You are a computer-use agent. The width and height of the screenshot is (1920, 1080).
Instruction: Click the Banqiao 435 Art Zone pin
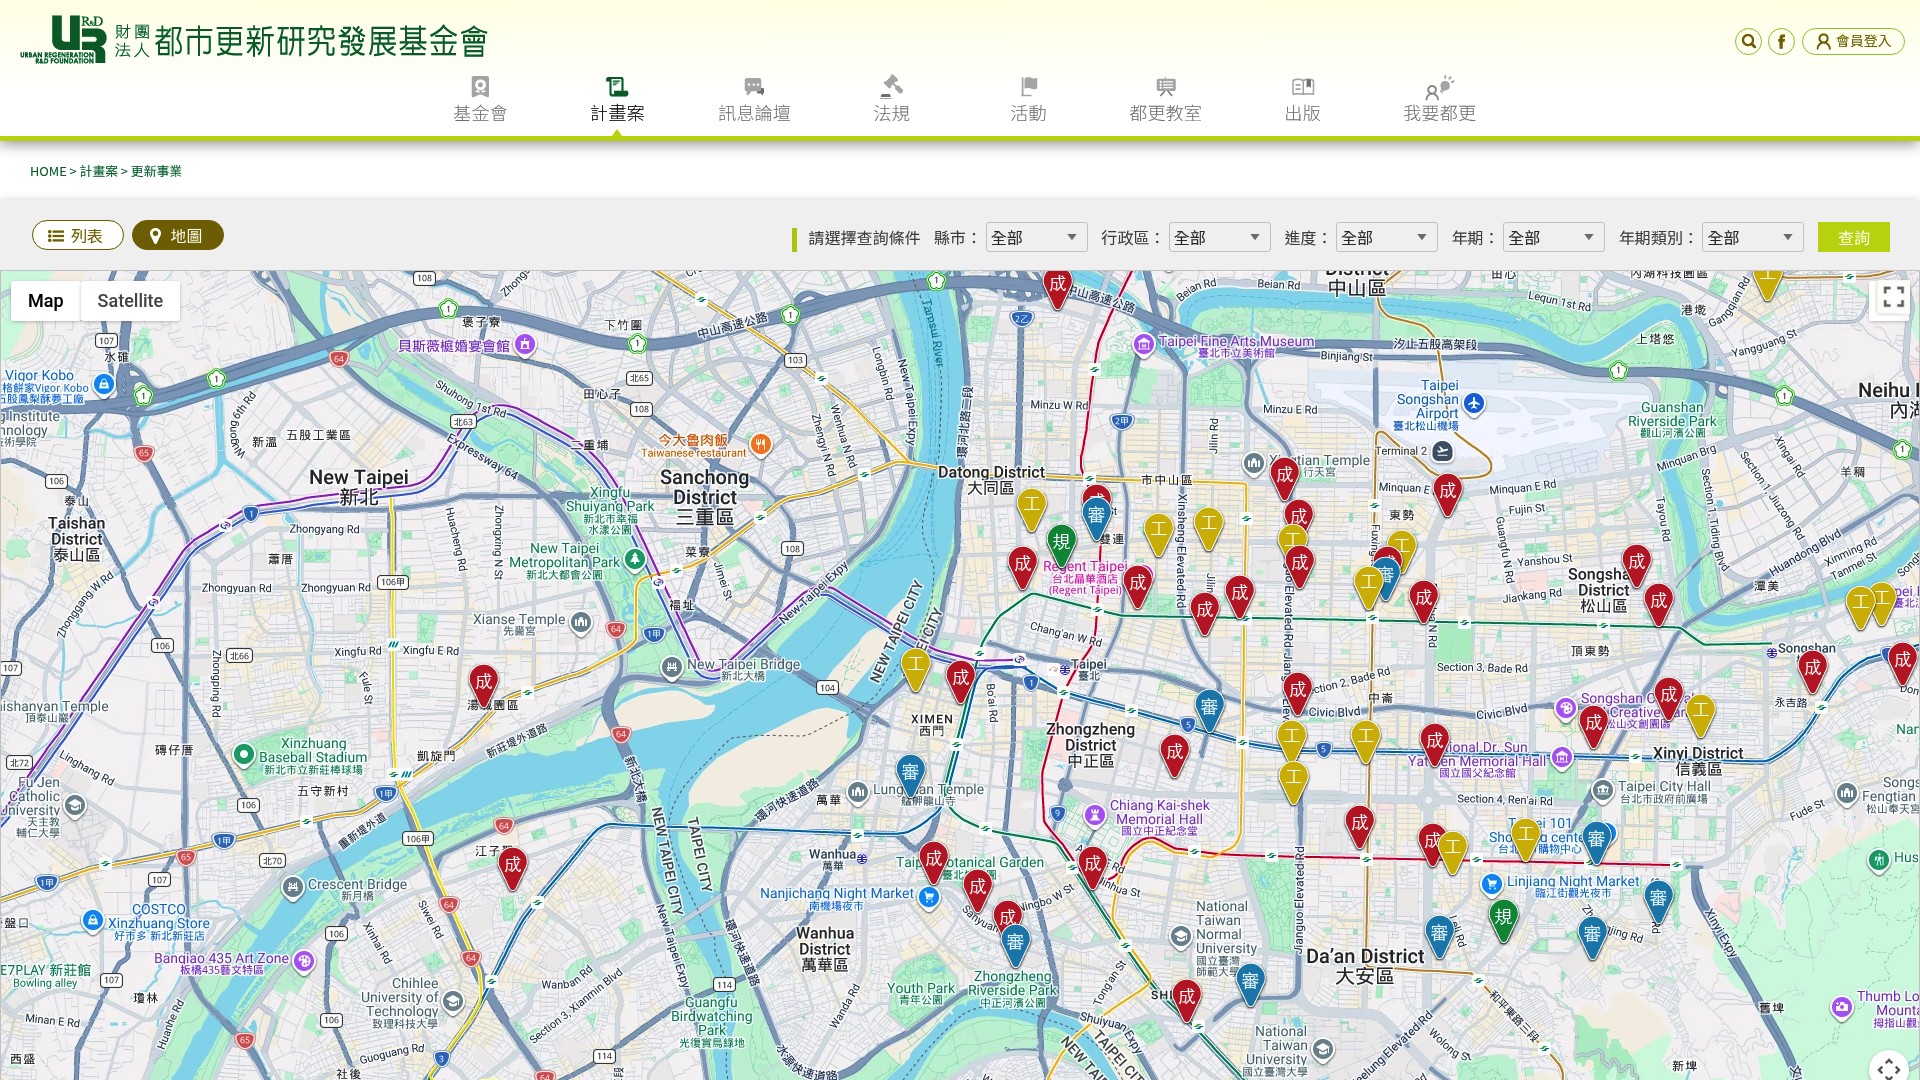[304, 961]
